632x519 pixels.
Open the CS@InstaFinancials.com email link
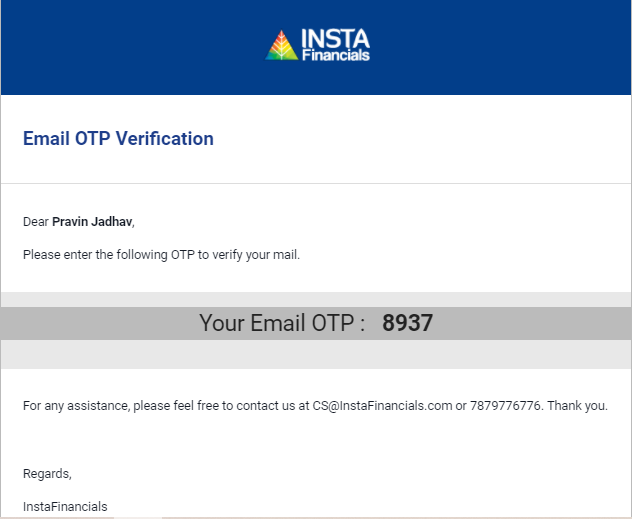click(x=382, y=405)
